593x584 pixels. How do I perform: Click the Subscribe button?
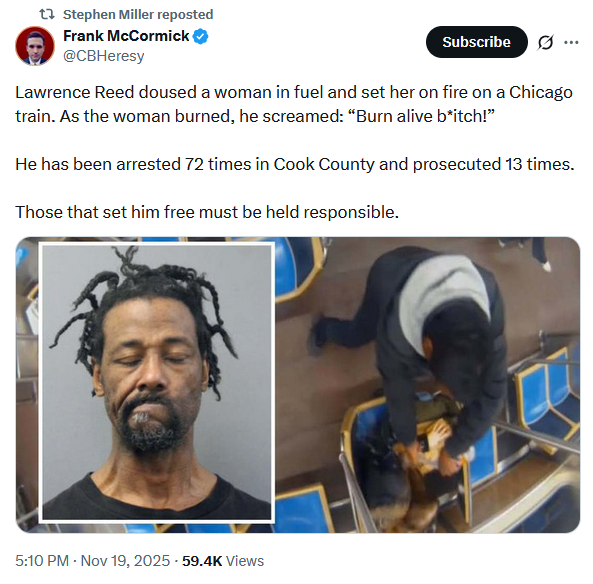[x=477, y=42]
